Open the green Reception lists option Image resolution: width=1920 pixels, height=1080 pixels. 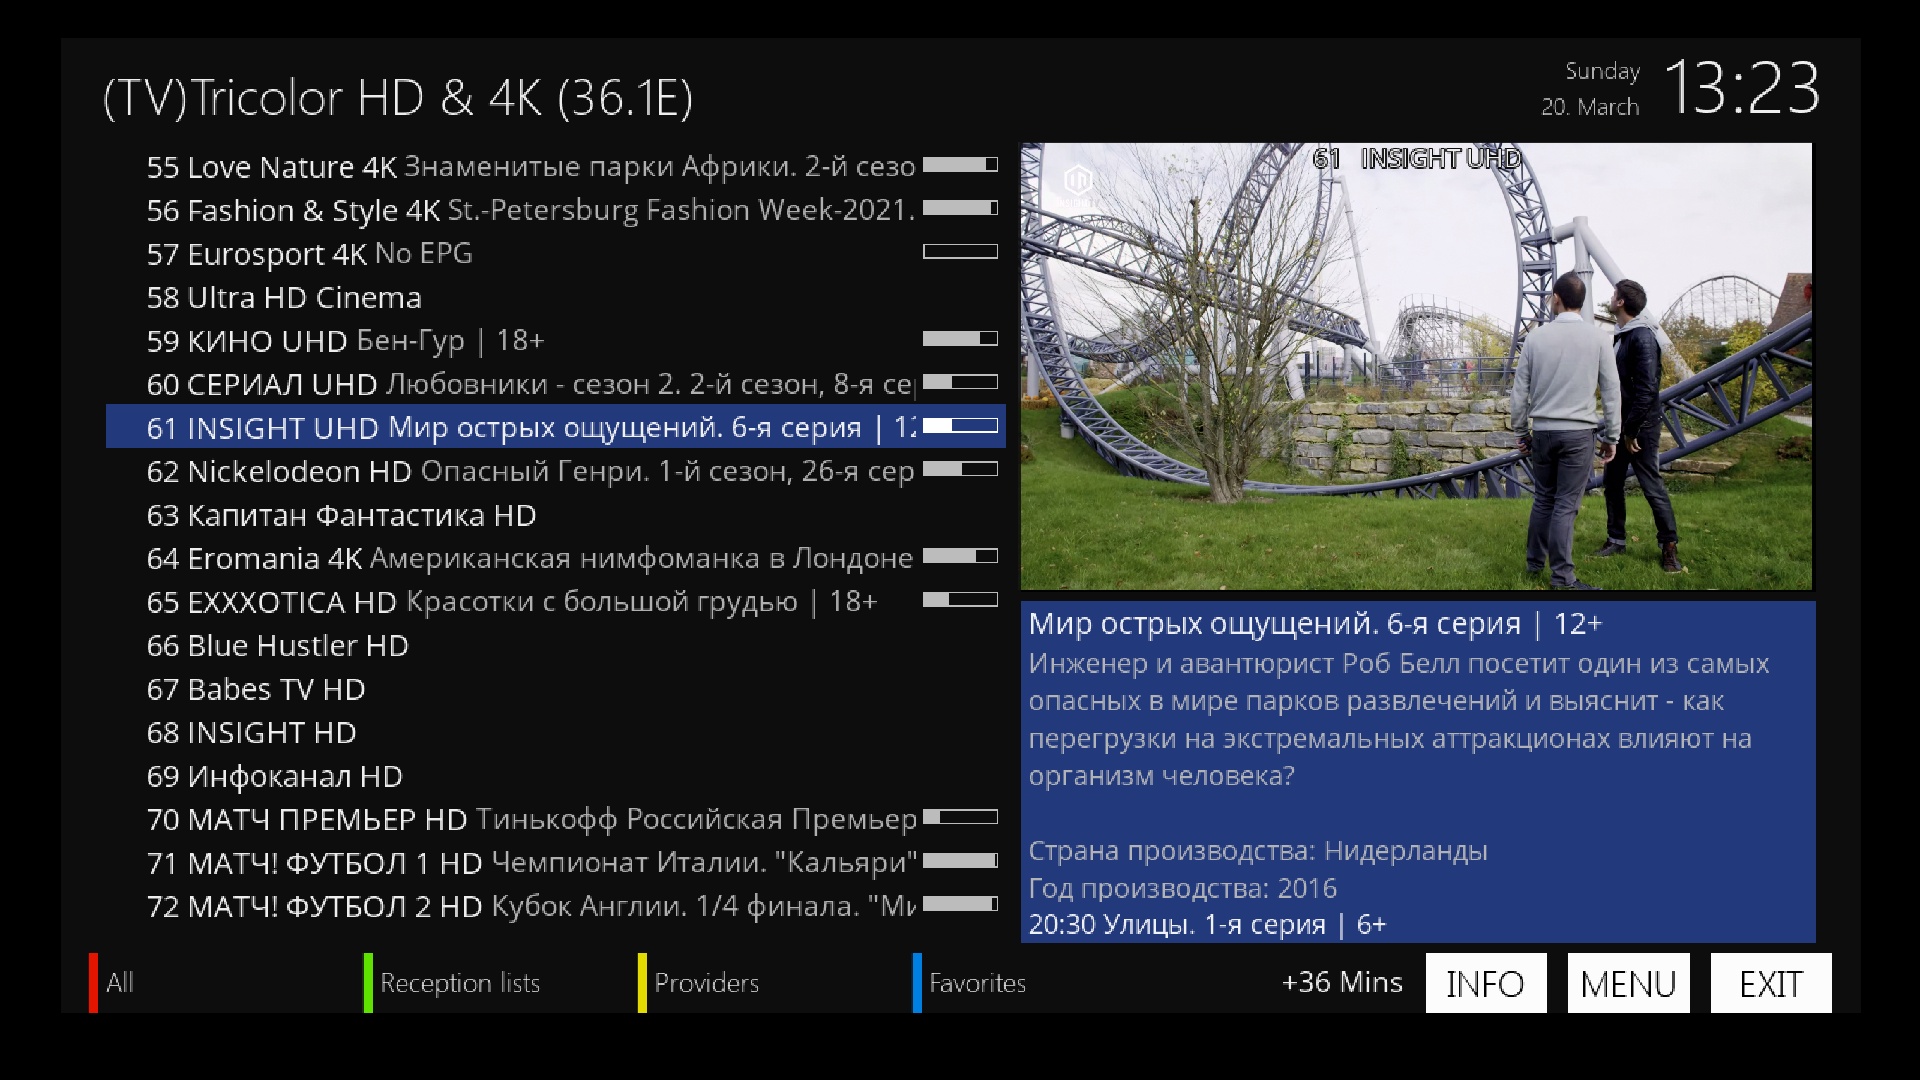click(452, 983)
